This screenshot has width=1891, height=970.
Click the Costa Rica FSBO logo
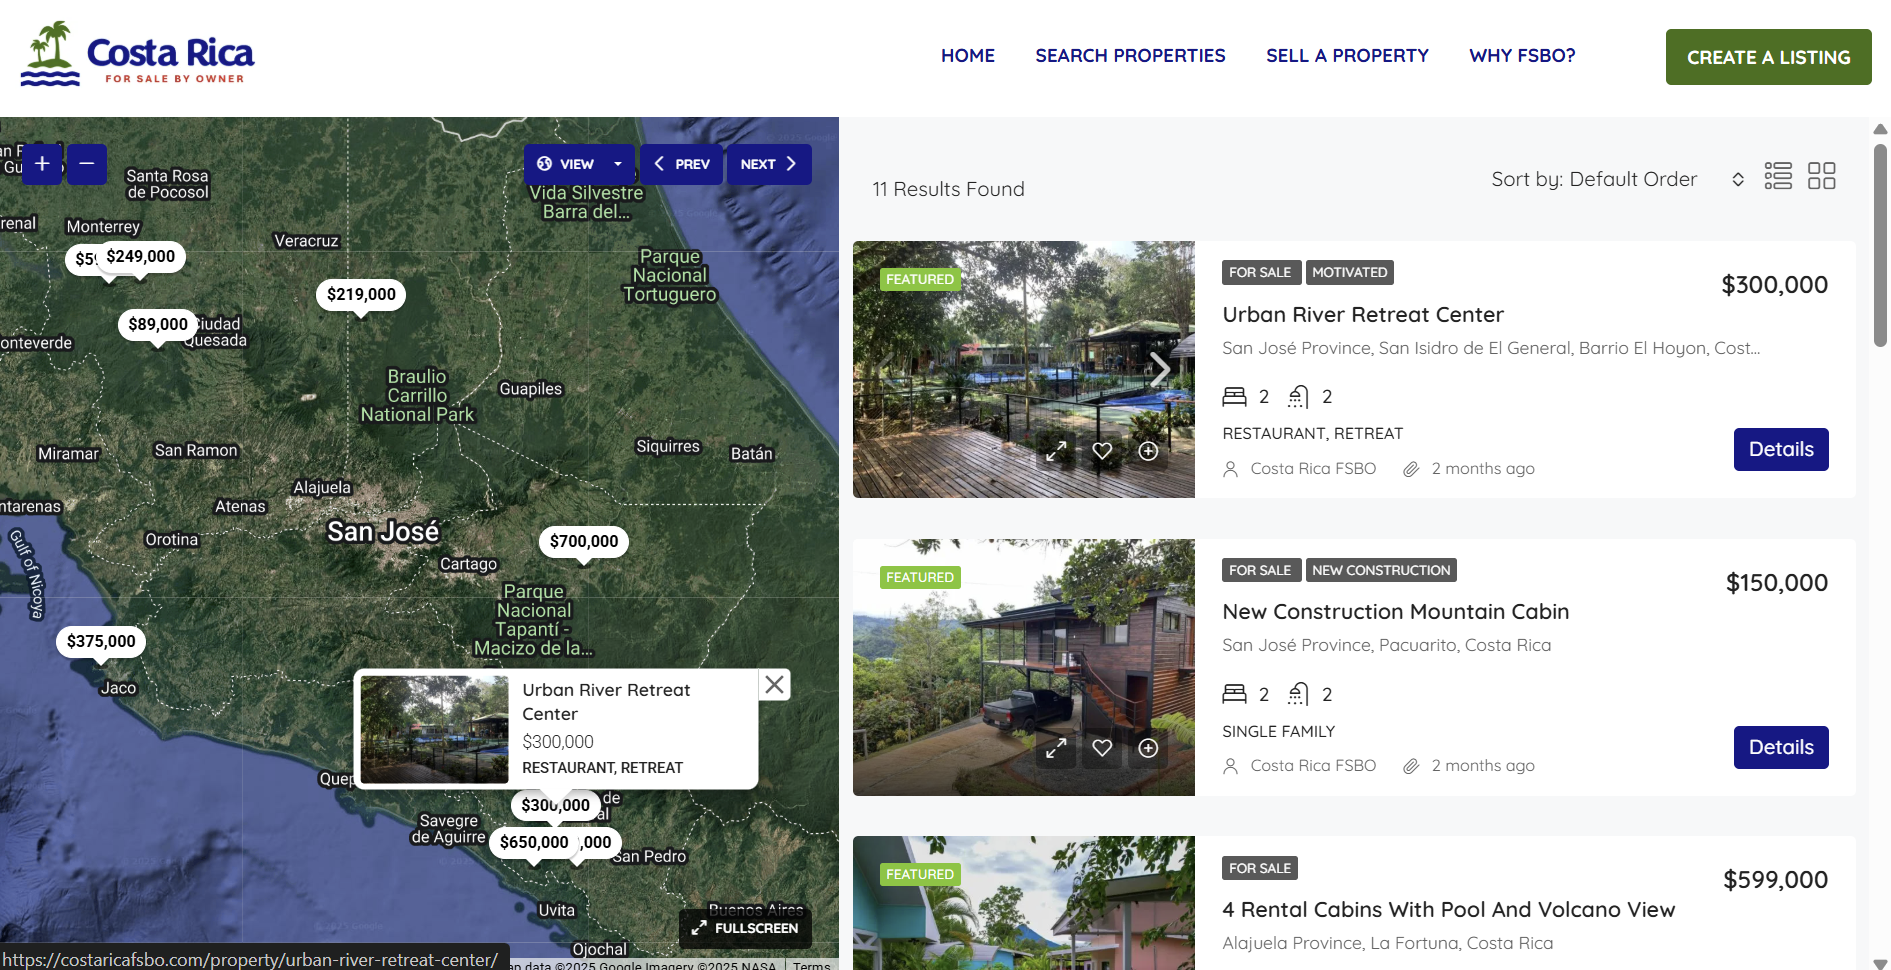click(x=137, y=54)
